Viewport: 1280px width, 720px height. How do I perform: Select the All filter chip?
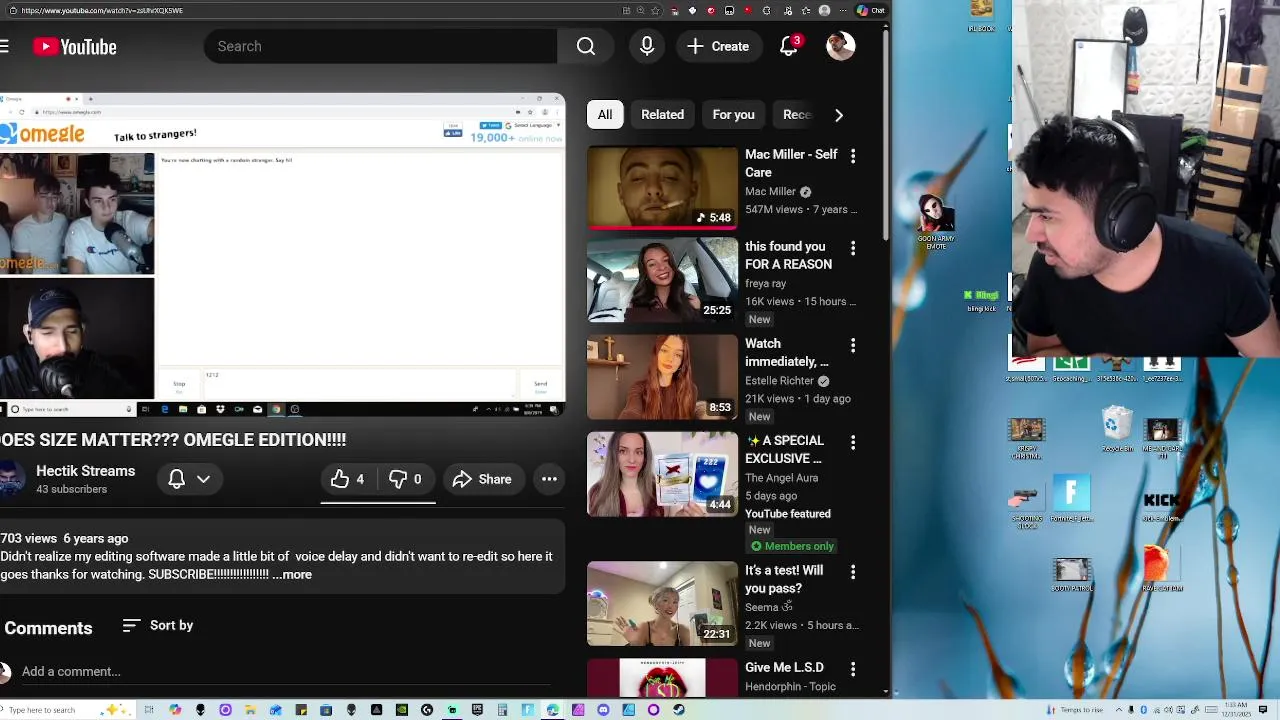click(x=605, y=114)
